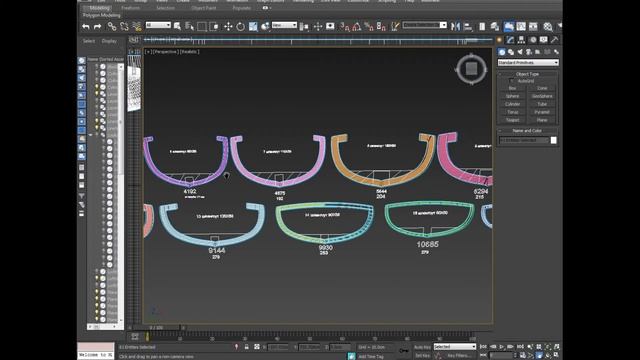The height and width of the screenshot is (360, 640).
Task: Select the Shapes create category
Action: point(511,52)
